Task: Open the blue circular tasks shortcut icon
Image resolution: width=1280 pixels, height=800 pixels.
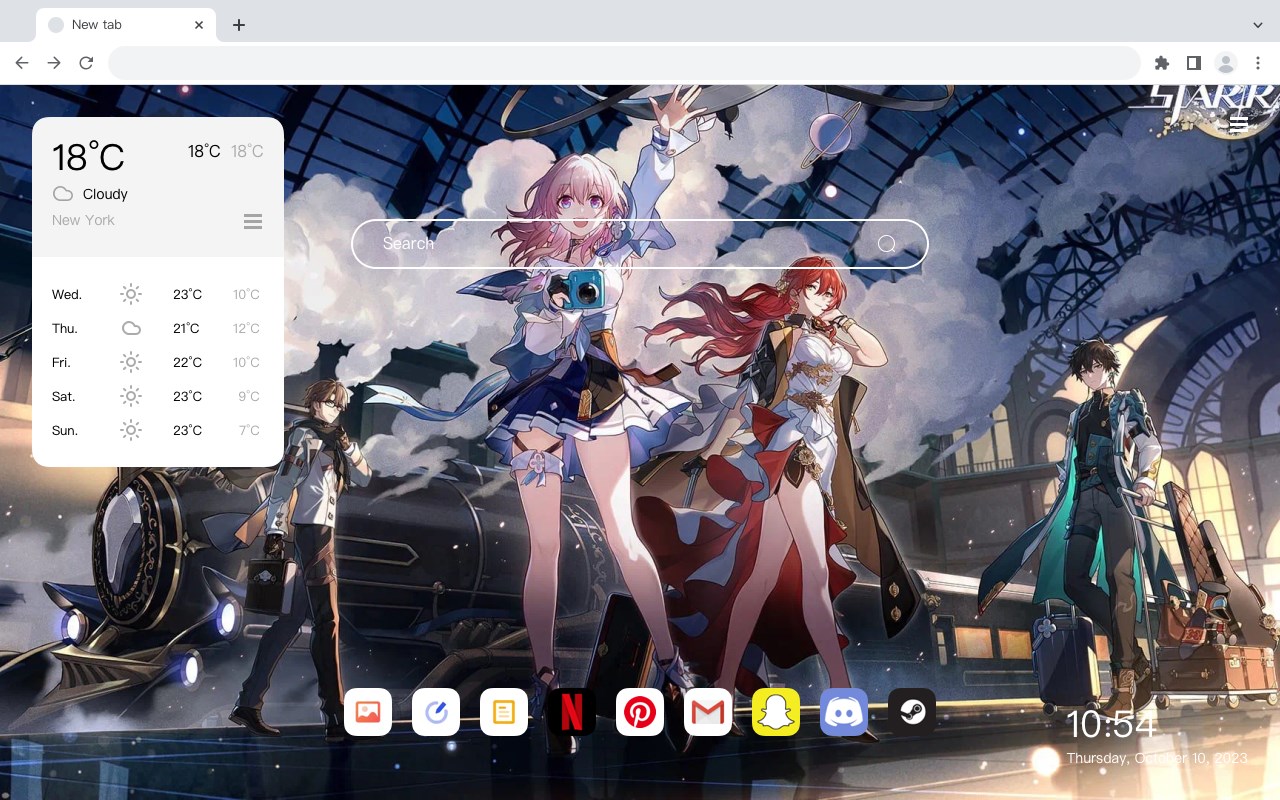Action: tap(436, 712)
